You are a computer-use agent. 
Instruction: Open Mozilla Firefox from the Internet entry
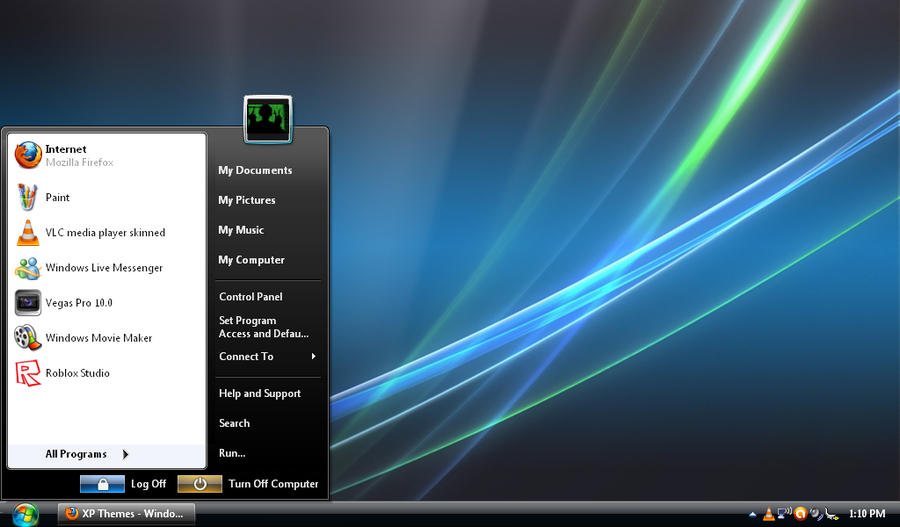pos(107,156)
